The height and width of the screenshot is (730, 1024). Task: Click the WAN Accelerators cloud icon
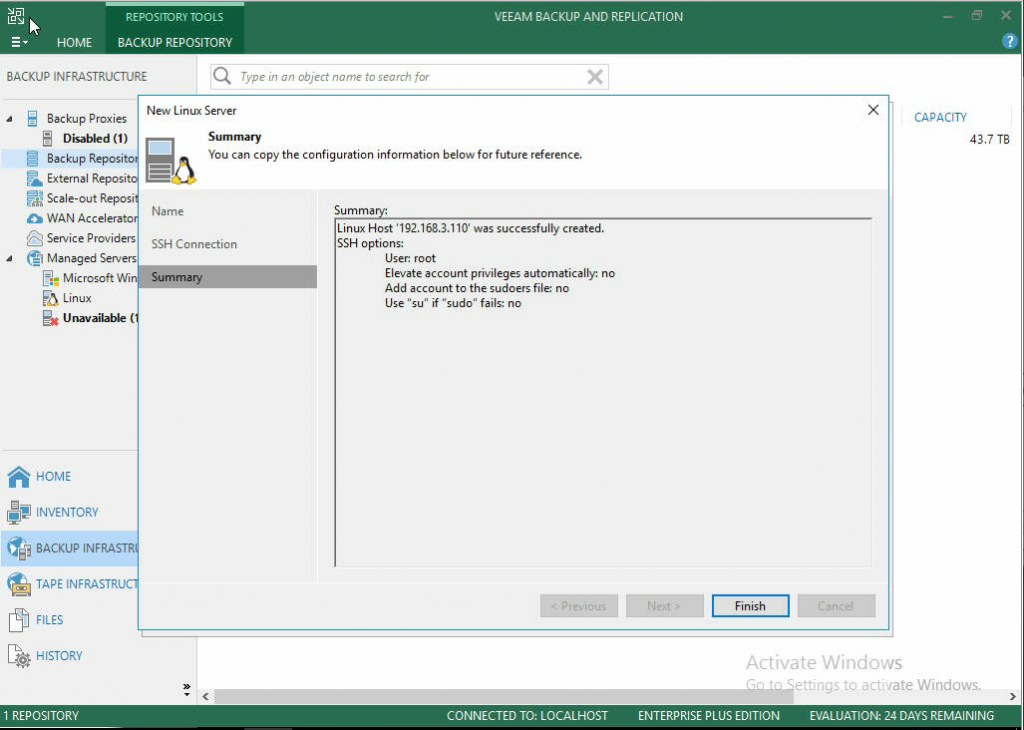[x=34, y=218]
